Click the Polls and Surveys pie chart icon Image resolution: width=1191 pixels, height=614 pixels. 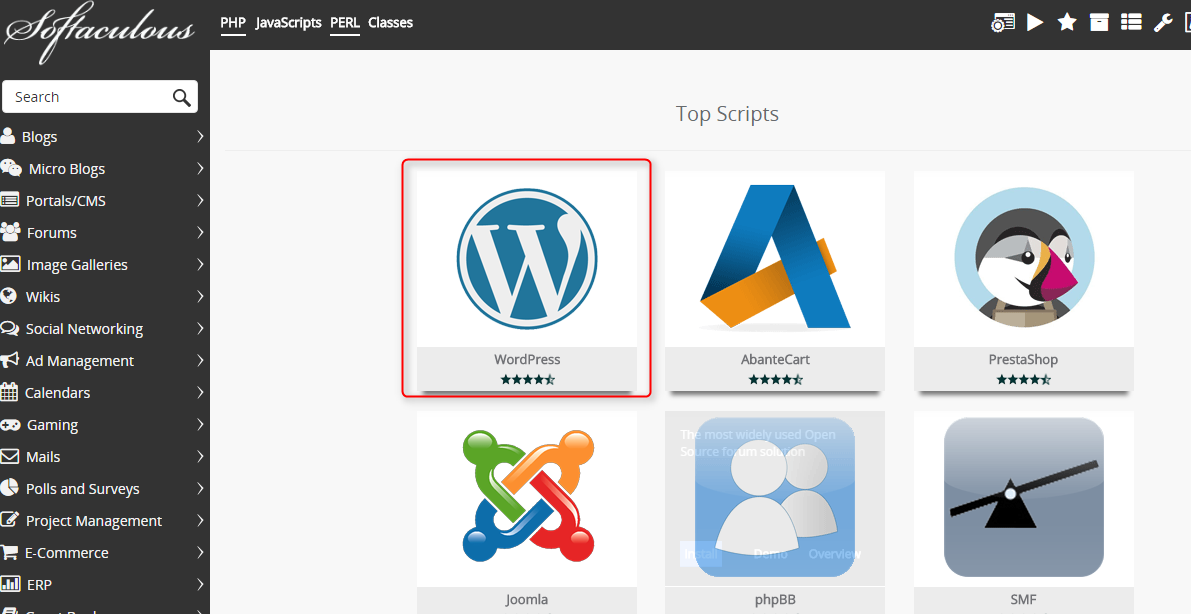[x=10, y=488]
